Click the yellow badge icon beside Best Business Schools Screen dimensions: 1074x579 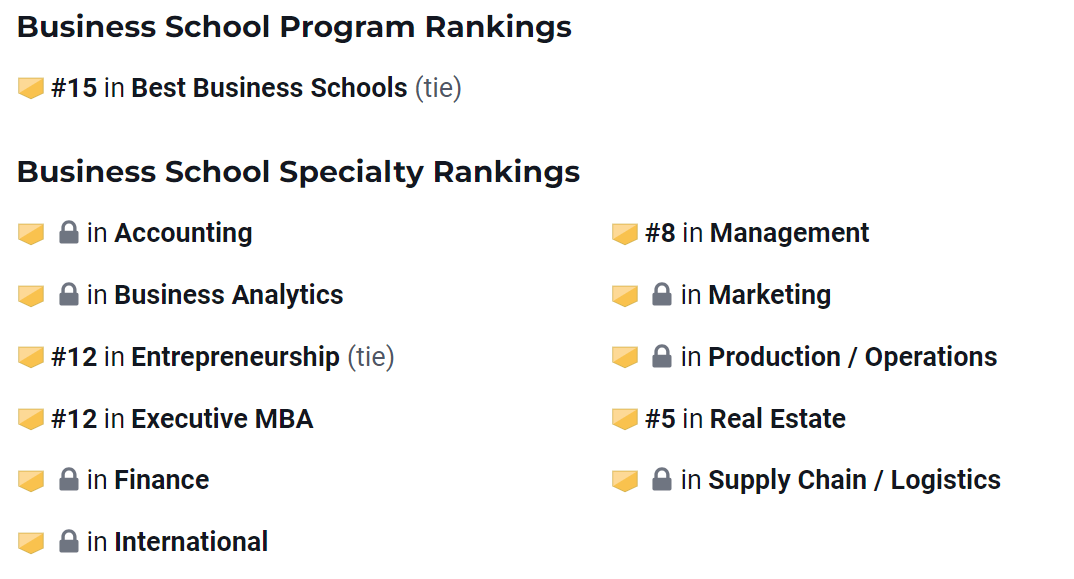(31, 88)
